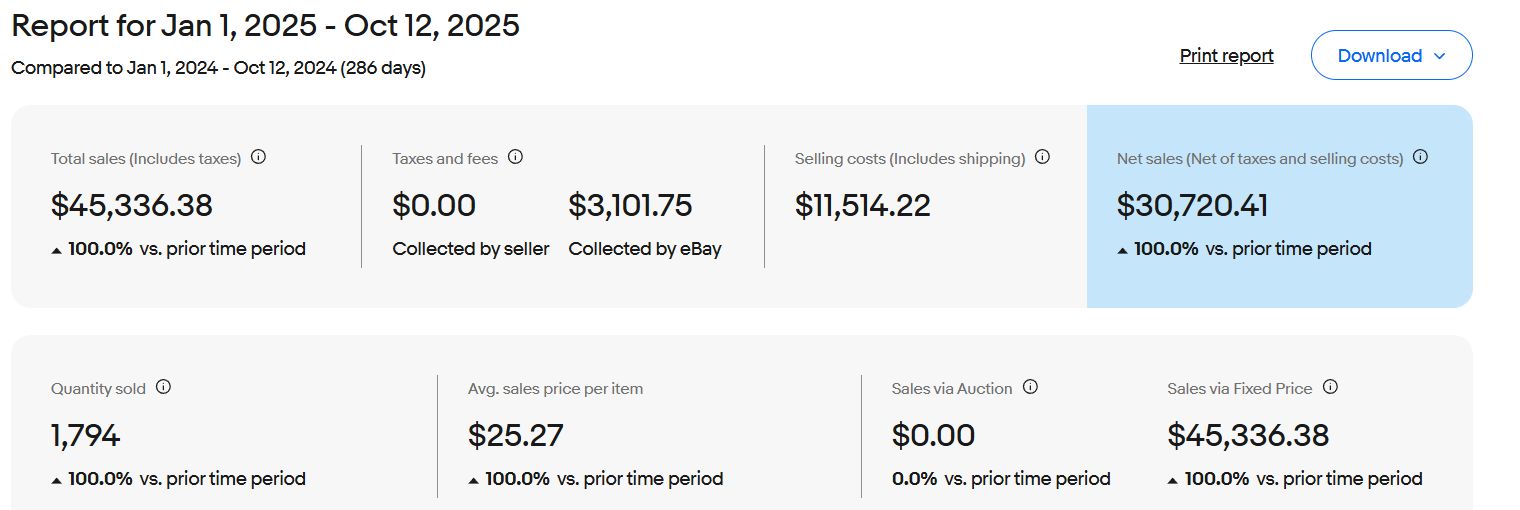Select the highlighted Net sales card
This screenshot has width=1520, height=510.
coord(1279,280)
